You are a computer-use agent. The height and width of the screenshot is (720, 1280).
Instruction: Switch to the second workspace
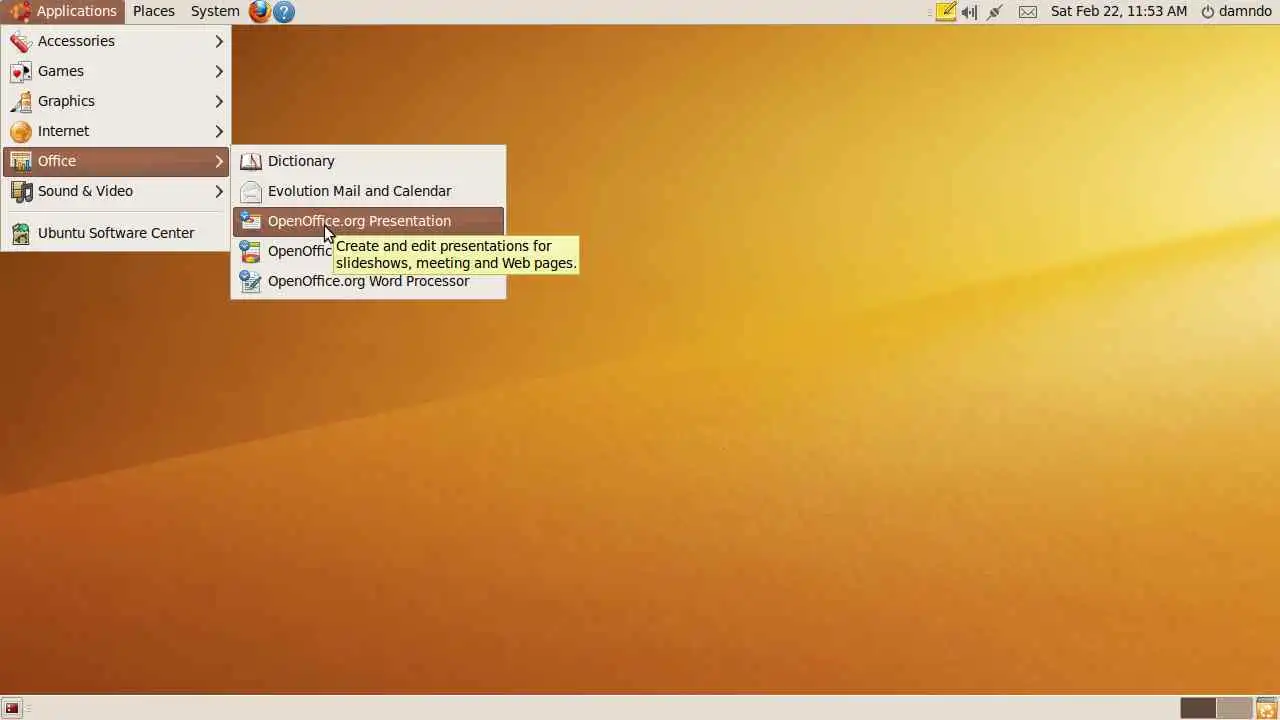point(1234,708)
